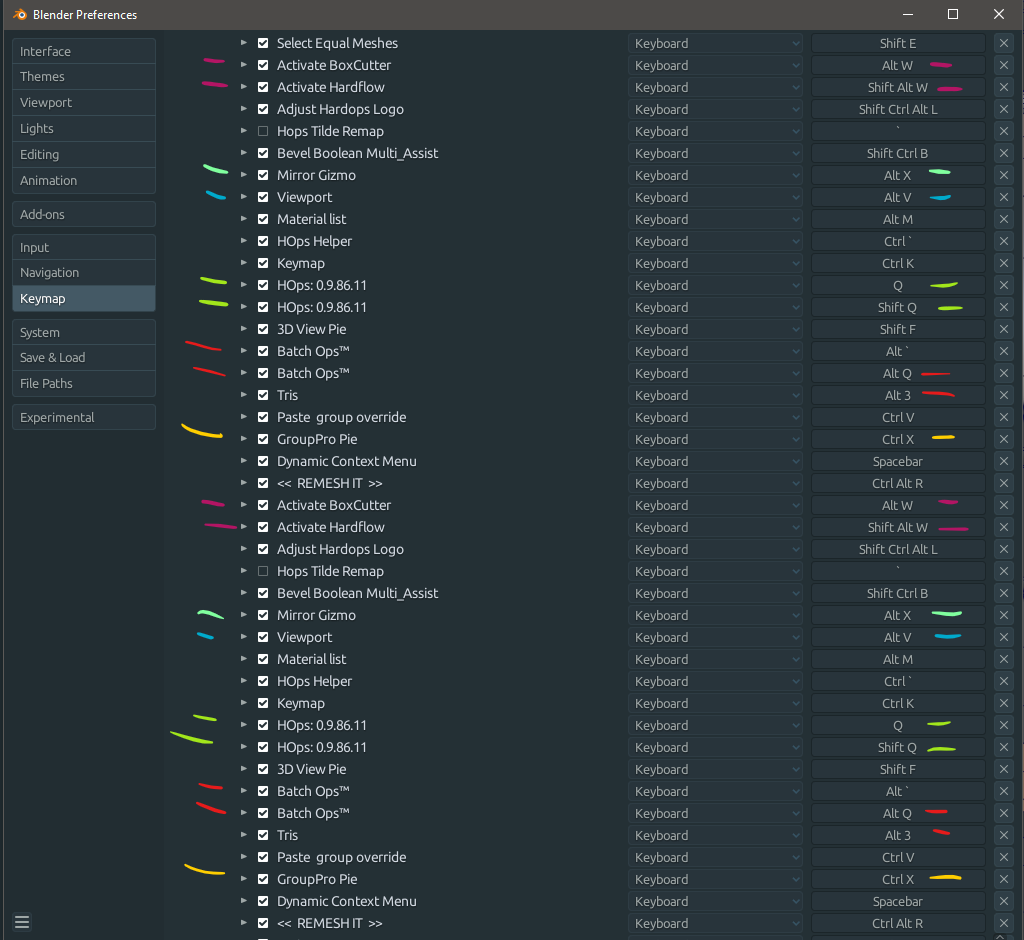1024x940 pixels.
Task: Go to the Input preferences
Action: [84, 248]
